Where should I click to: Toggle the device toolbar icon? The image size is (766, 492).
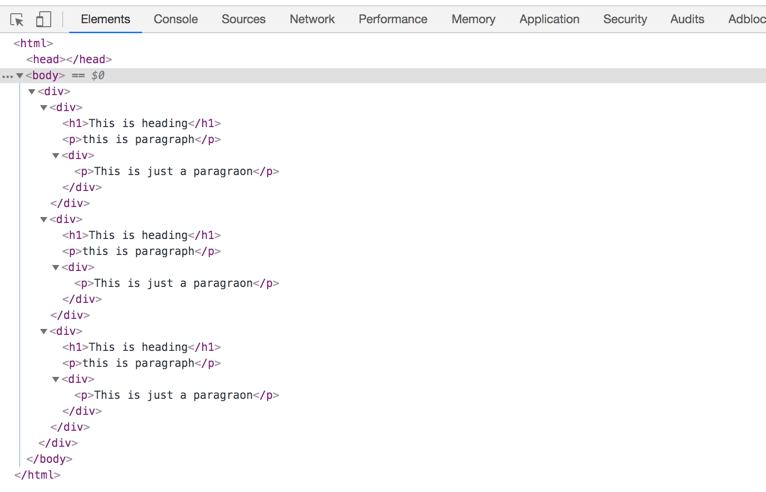tap(43, 20)
